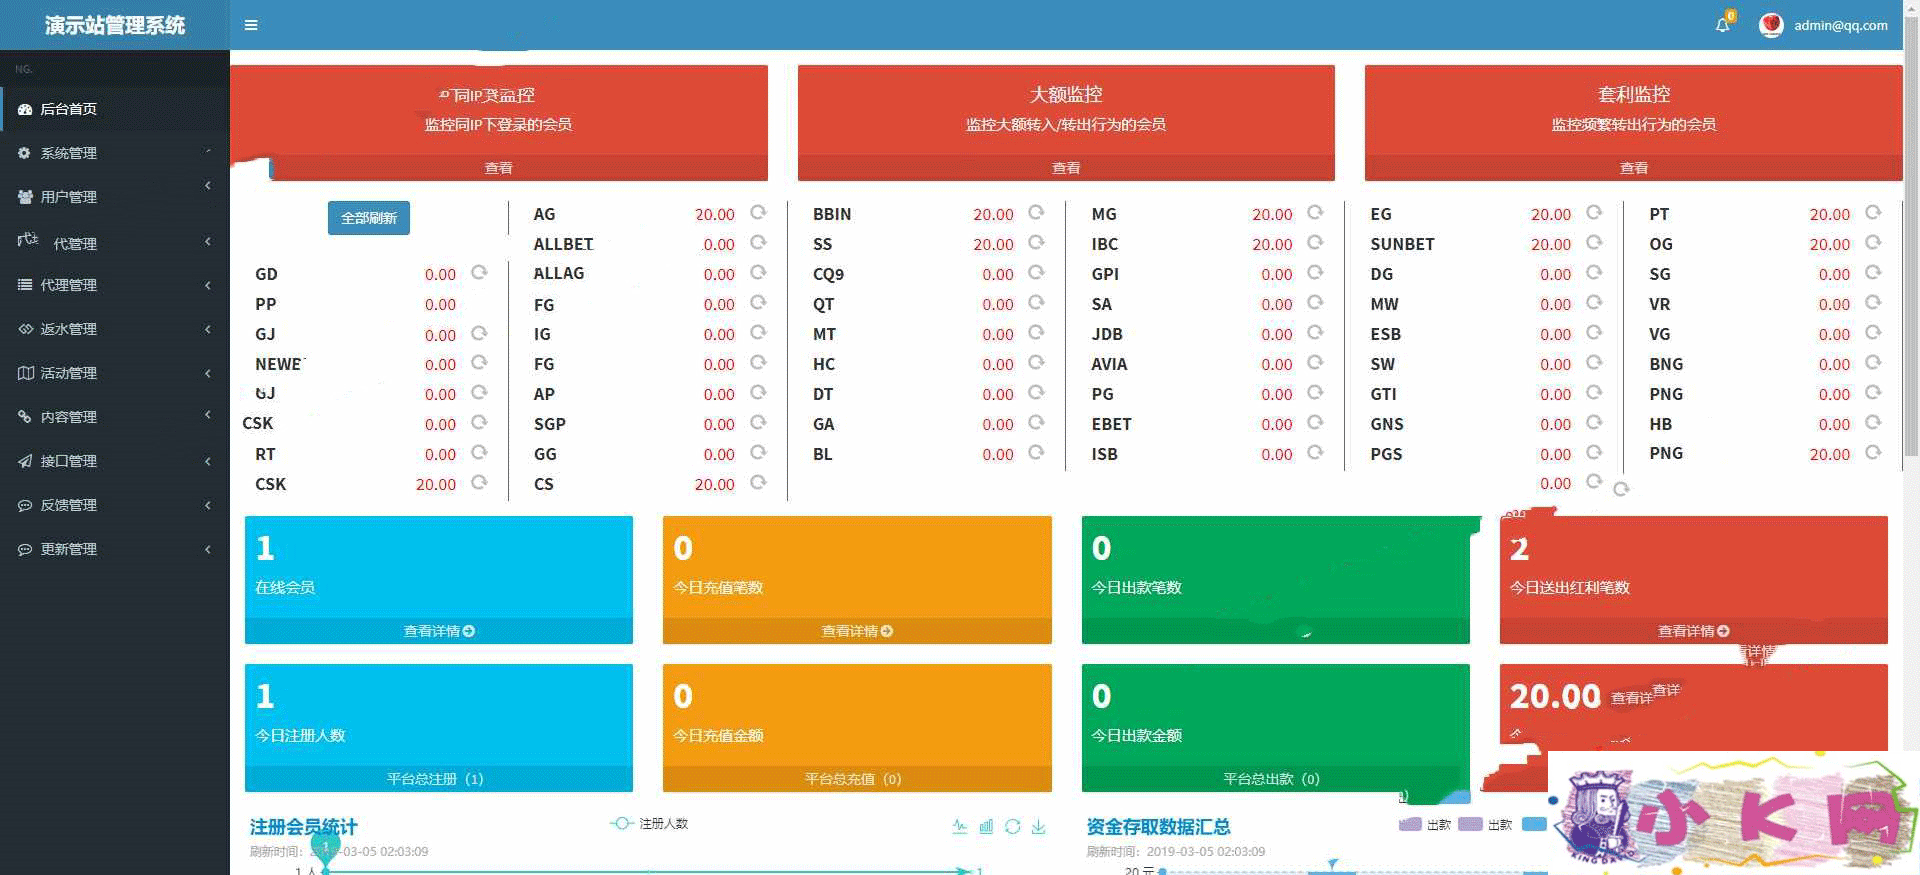The height and width of the screenshot is (875, 1920).
Task: Restore the registration chart
Action: (x=1012, y=826)
